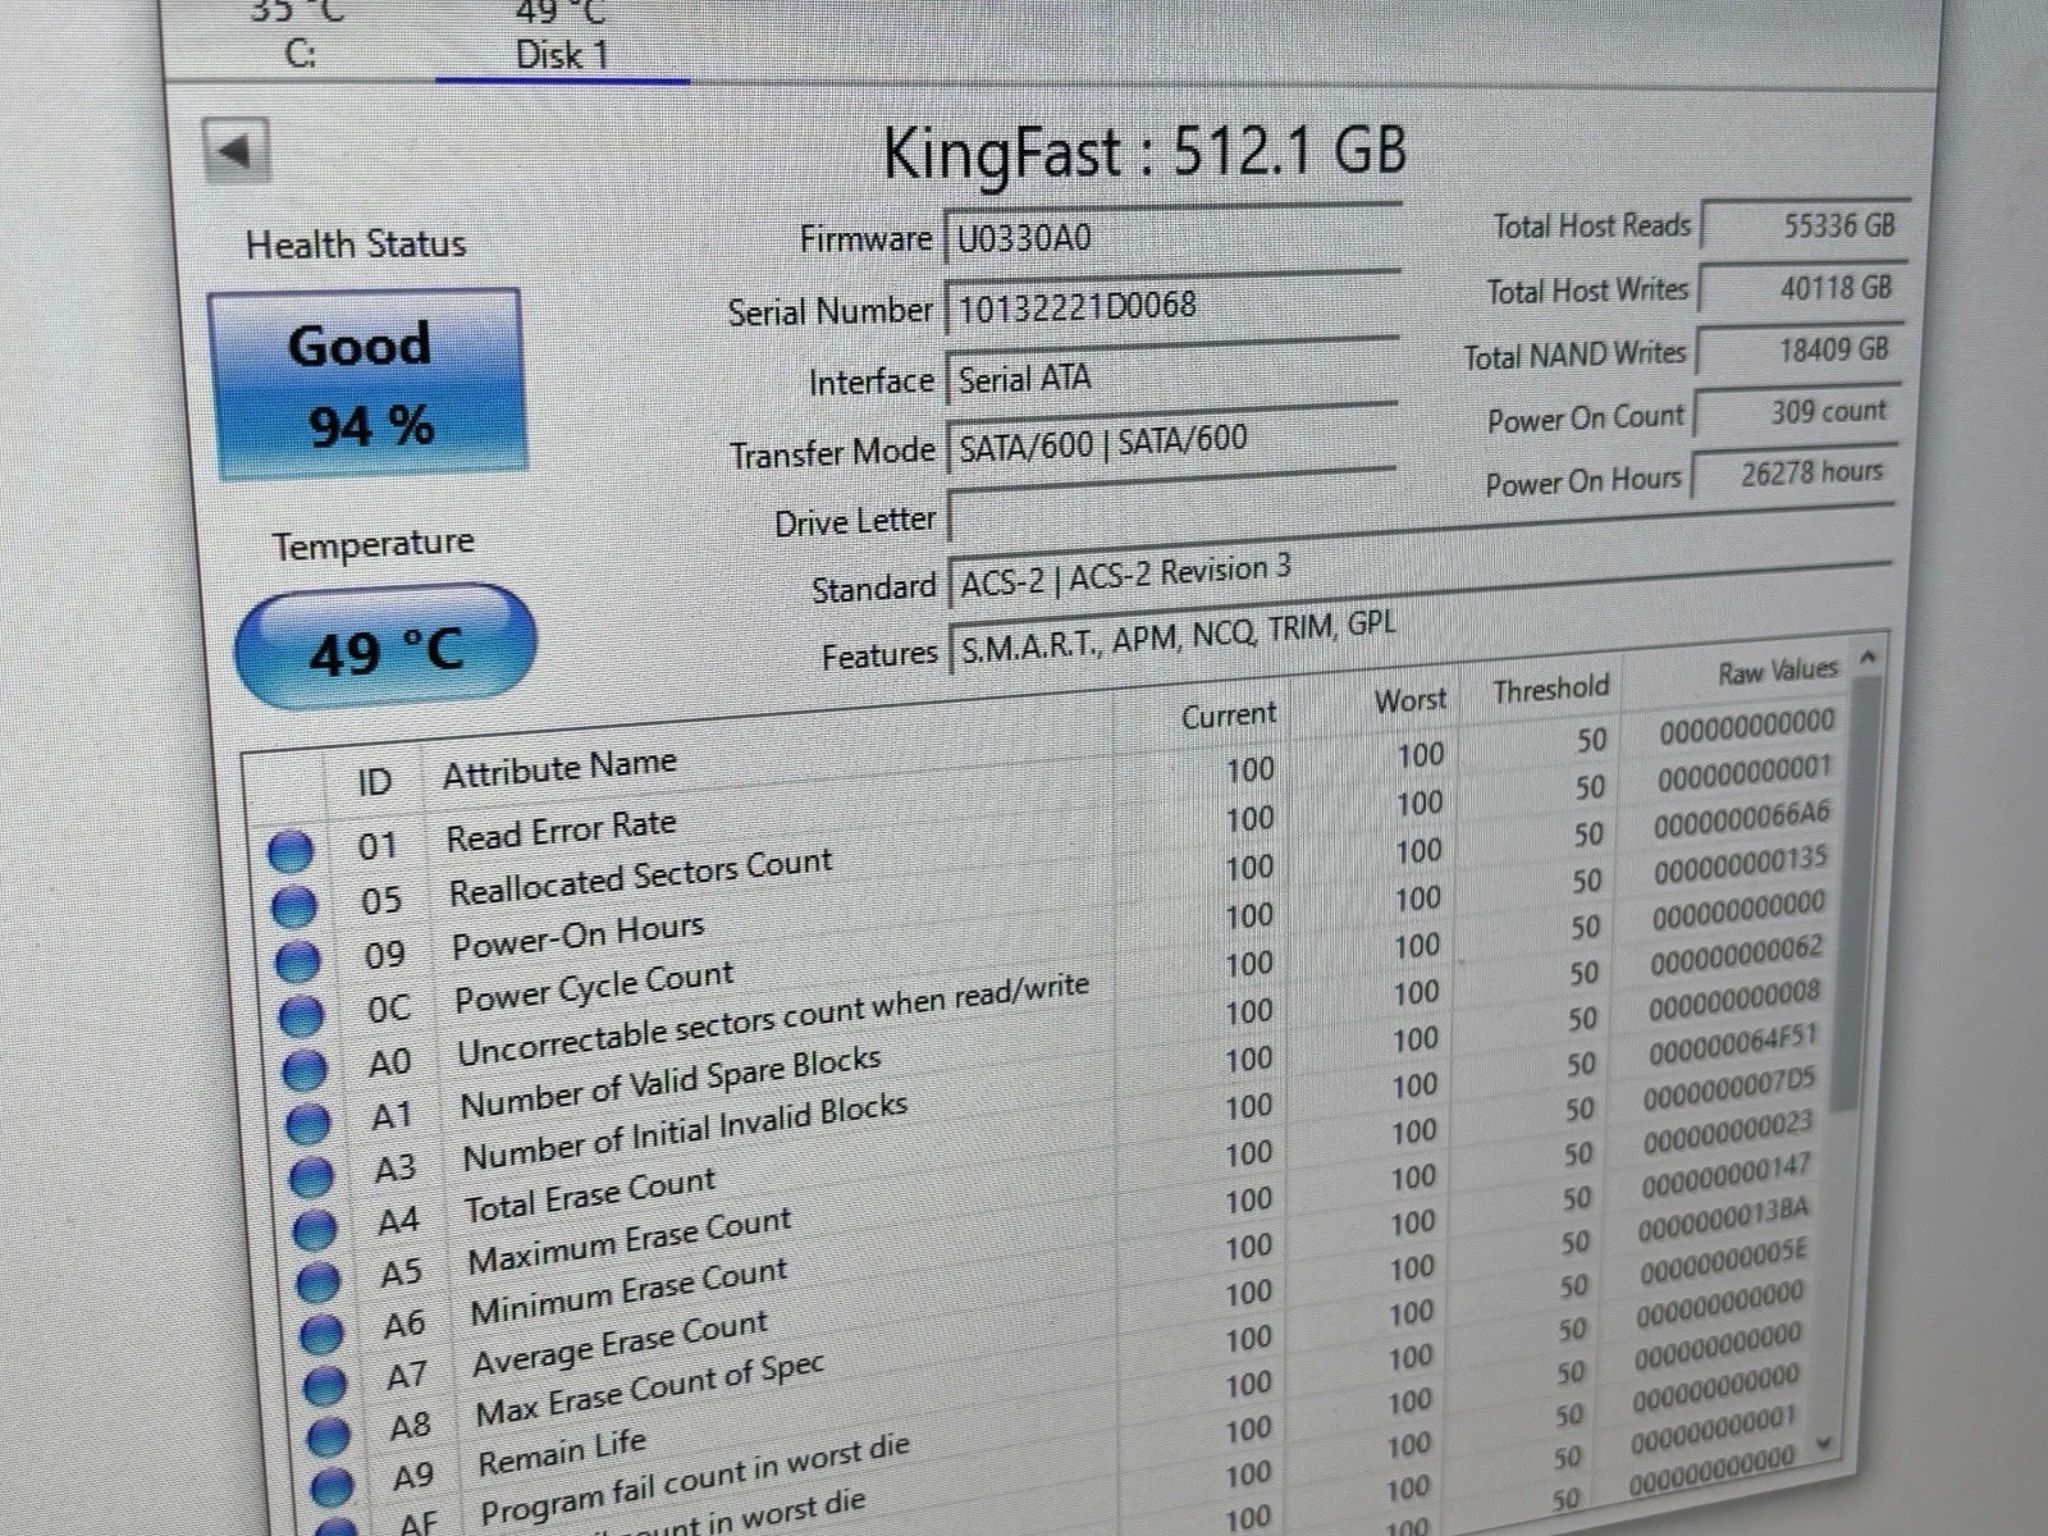2048x1536 pixels.
Task: Click the status icon for Reallocated Sectors Count
Action: tap(295, 905)
